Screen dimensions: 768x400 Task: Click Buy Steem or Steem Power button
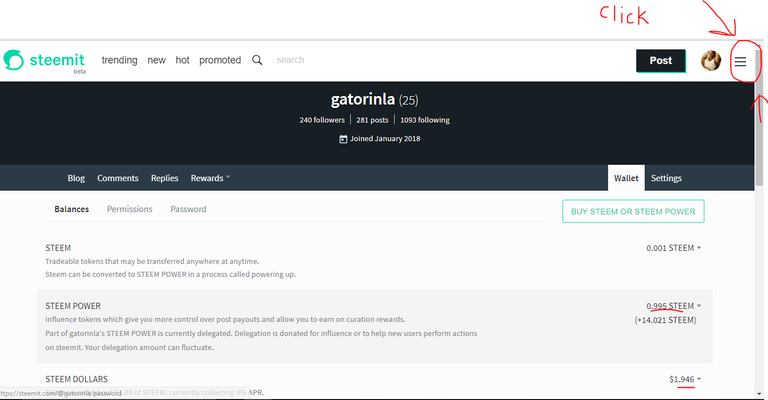tap(633, 212)
